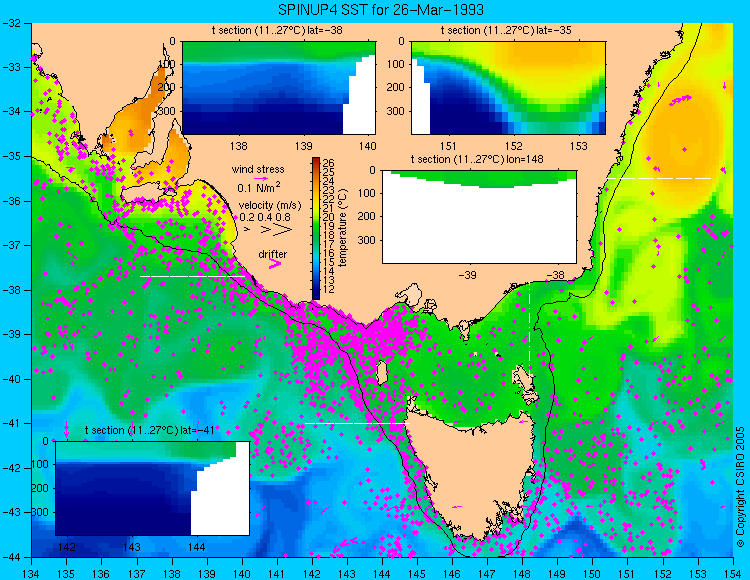Viewport: 750px width, 580px height.
Task: Click the white dashed line off the east coast
Action: coord(660,178)
